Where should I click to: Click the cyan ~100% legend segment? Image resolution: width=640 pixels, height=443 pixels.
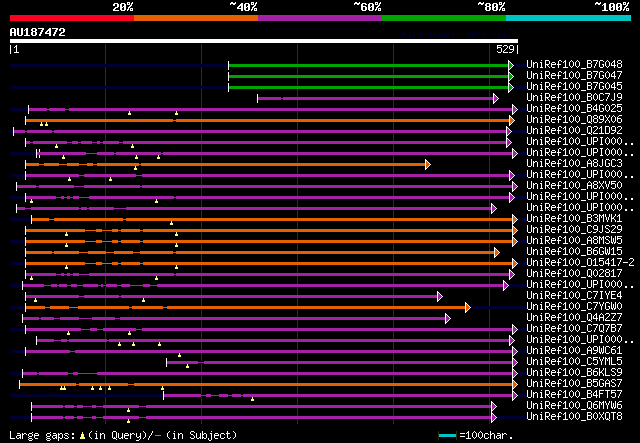(x=569, y=18)
